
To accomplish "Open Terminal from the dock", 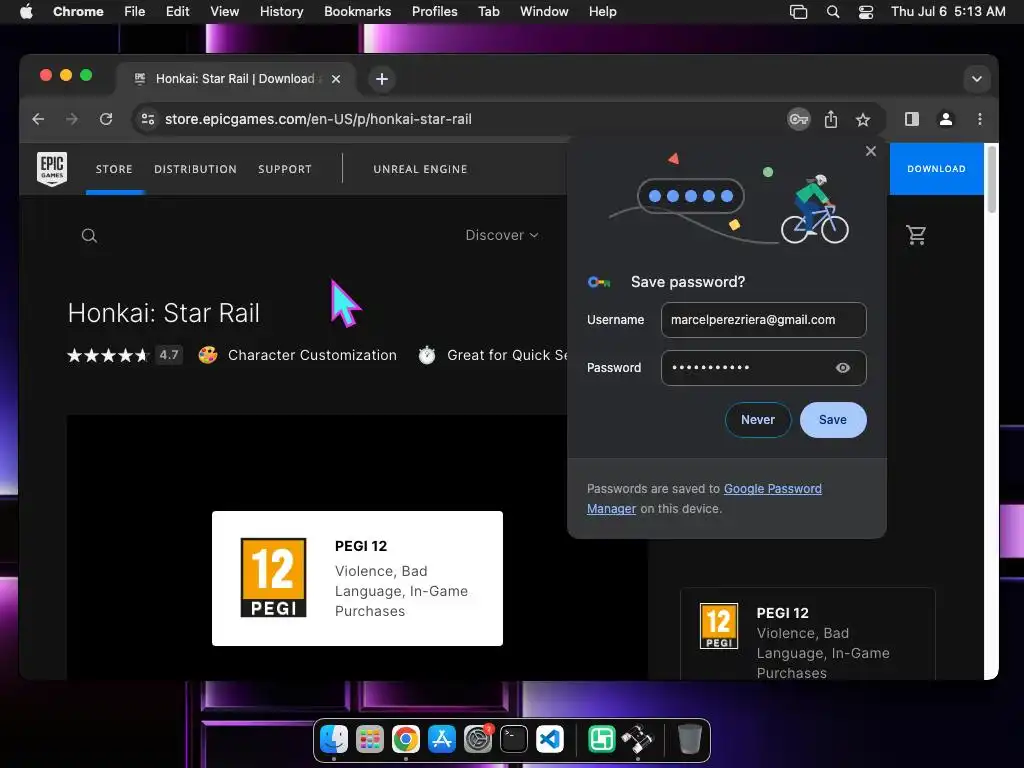I will click(x=514, y=739).
